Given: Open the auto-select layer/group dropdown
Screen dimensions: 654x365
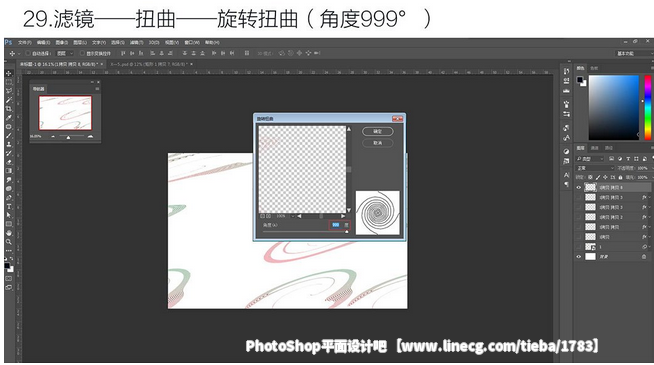Looking at the screenshot, I should pos(65,53).
